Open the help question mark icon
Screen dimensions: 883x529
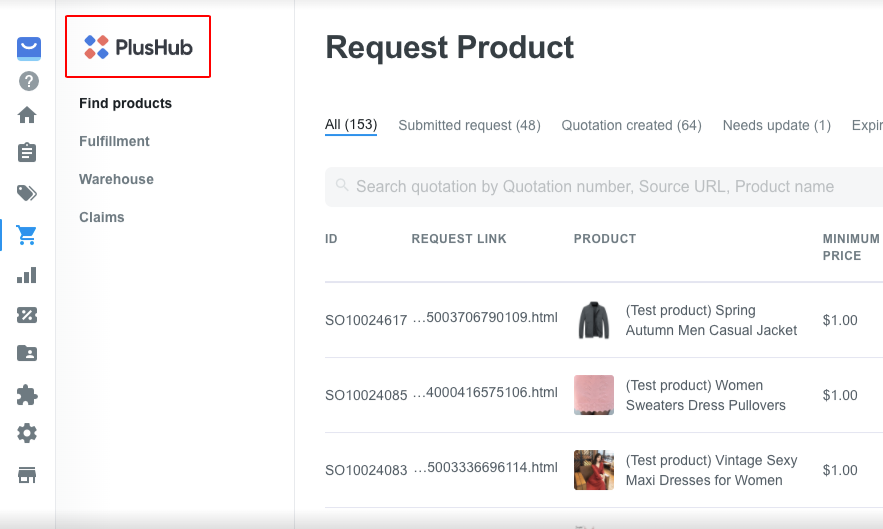[29, 81]
